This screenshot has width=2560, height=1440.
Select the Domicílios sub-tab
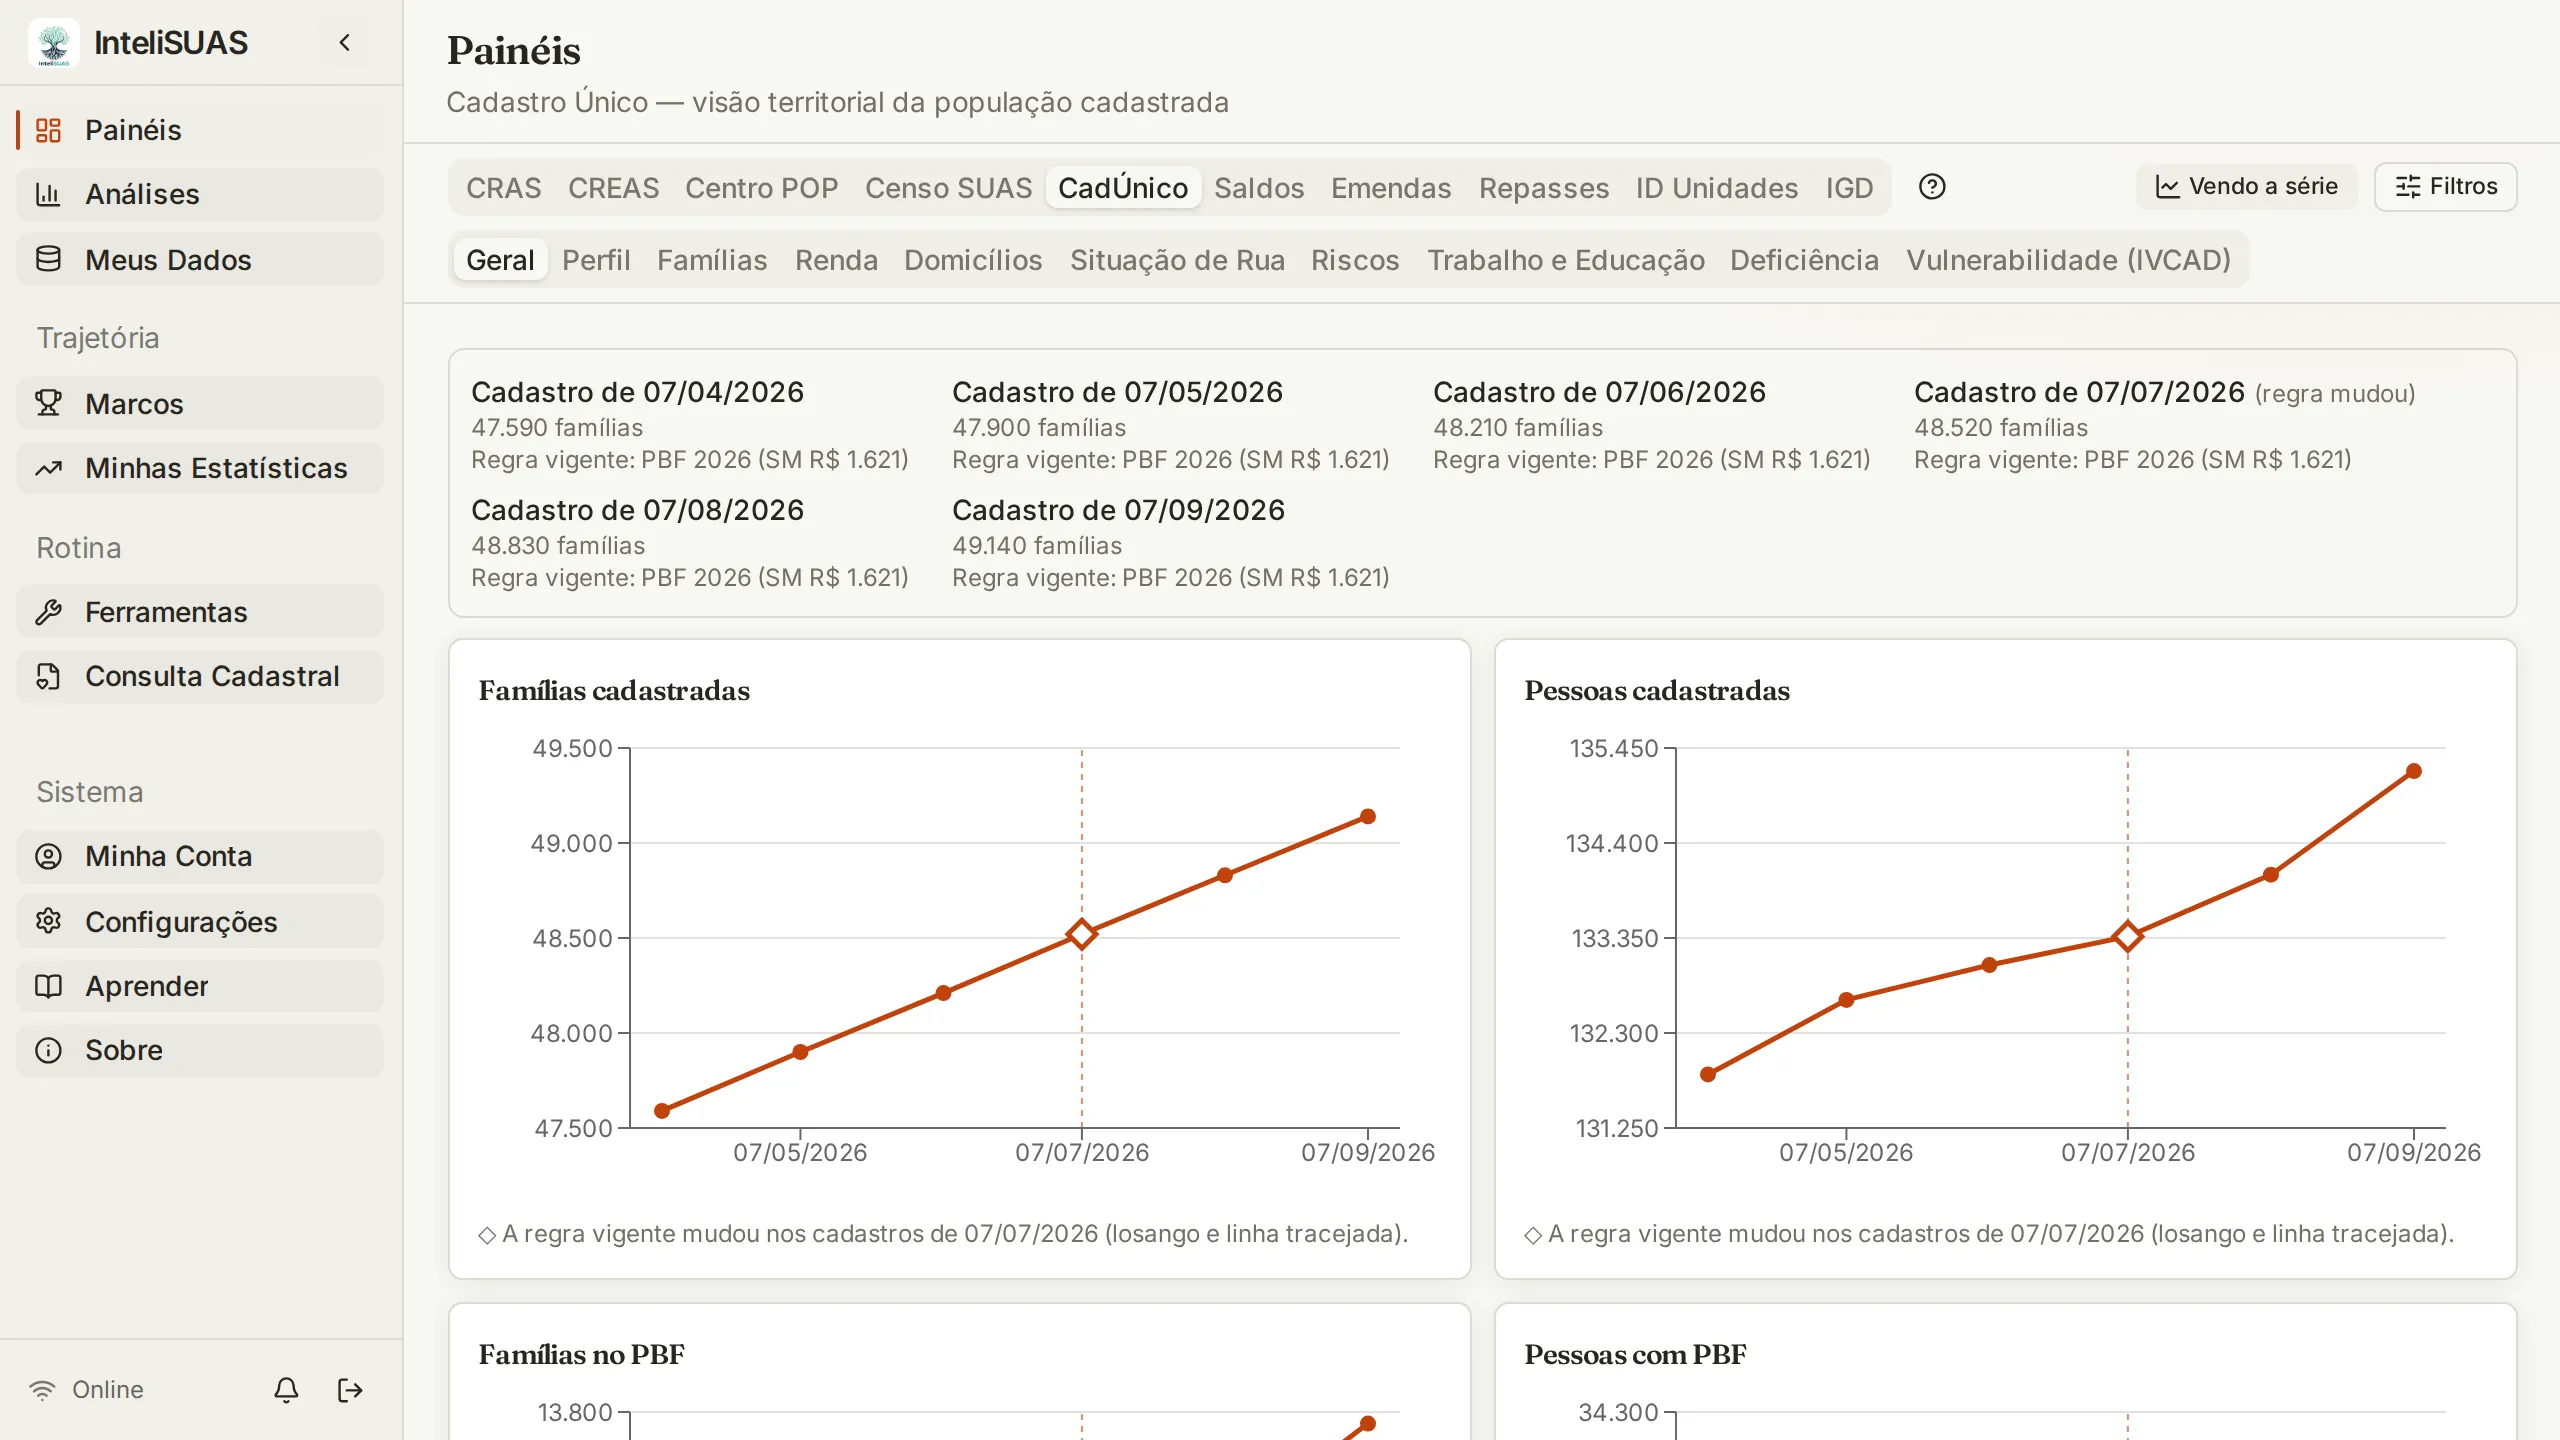tap(973, 260)
